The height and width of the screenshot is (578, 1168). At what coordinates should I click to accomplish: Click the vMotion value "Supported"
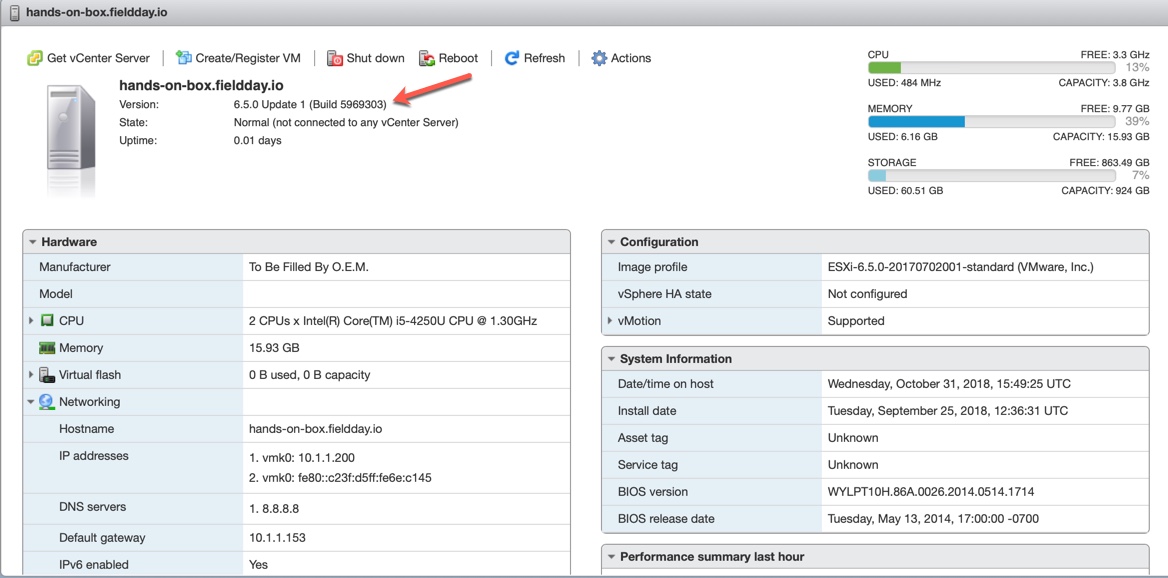(x=856, y=321)
